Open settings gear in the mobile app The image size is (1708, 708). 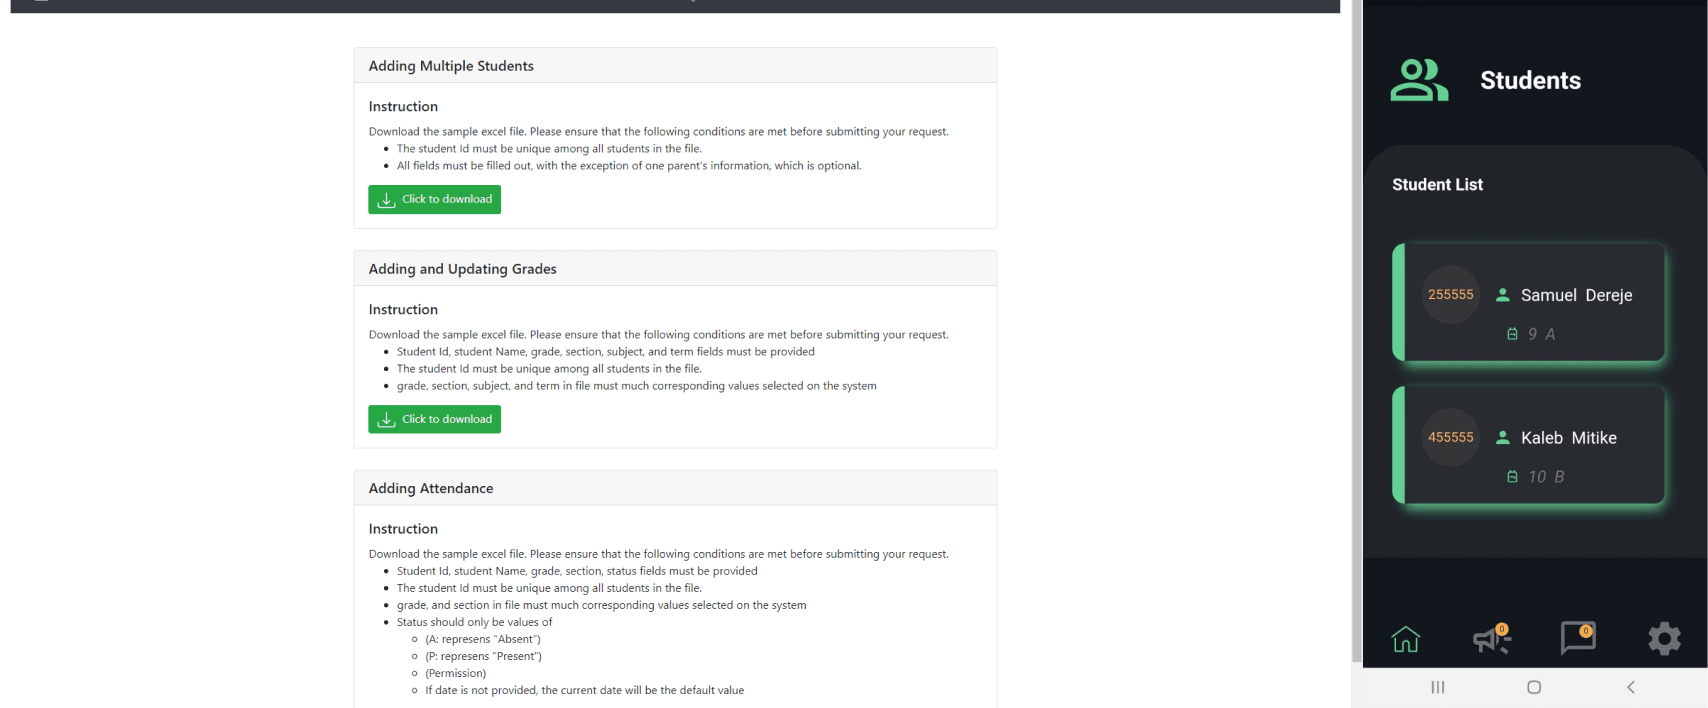[x=1664, y=638]
